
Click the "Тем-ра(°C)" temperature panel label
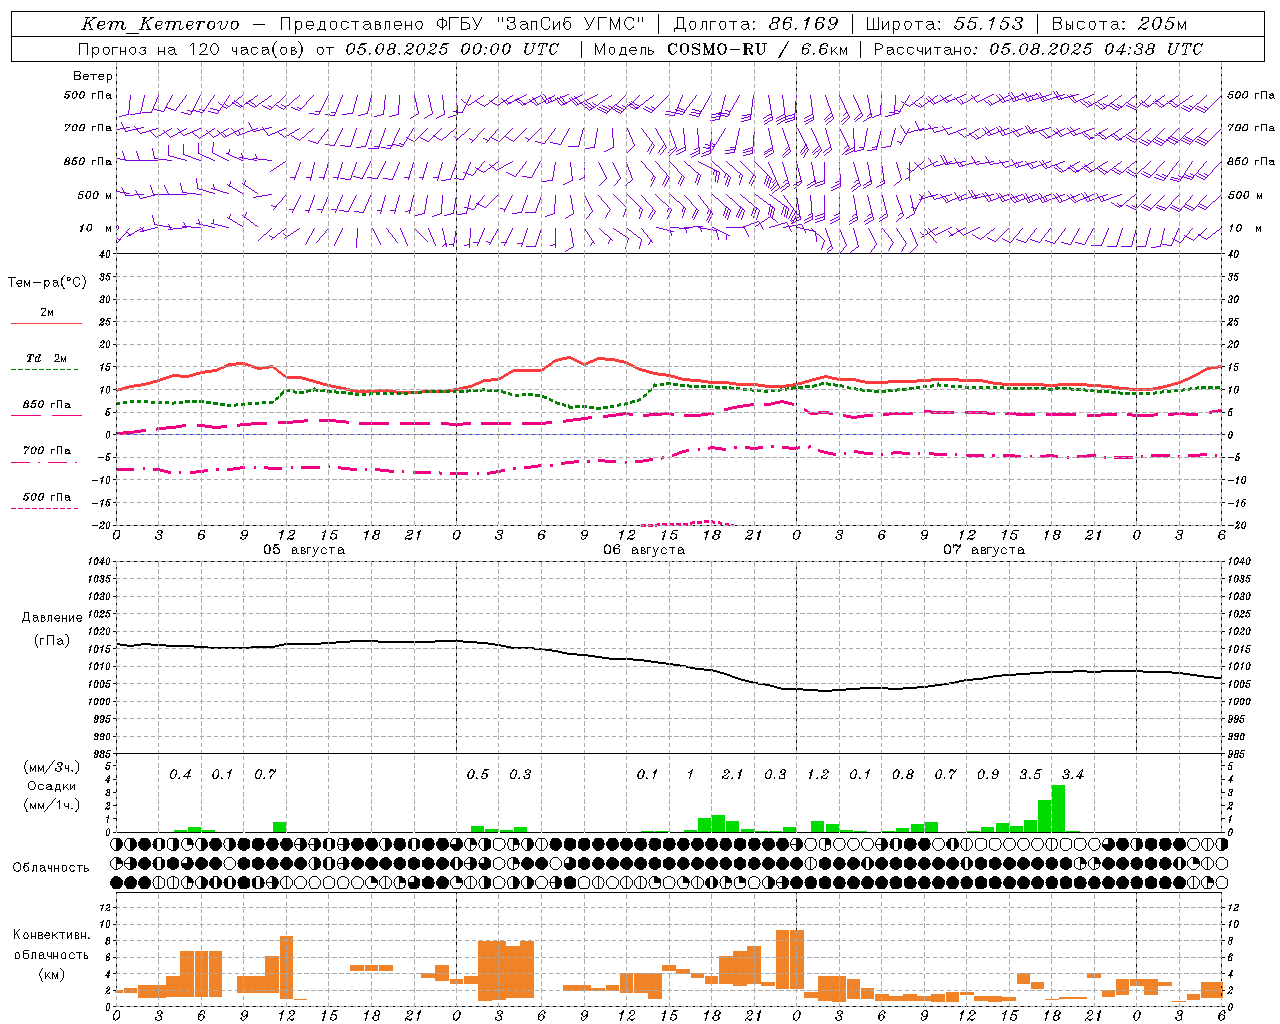pos(47,283)
